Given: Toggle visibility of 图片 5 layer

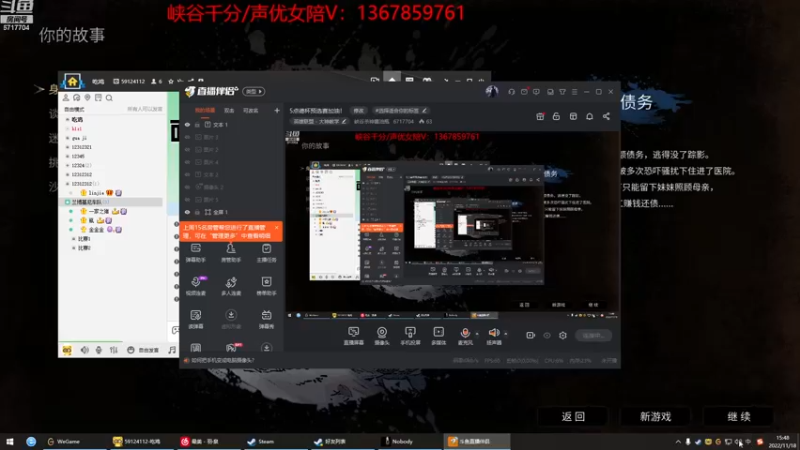Looking at the screenshot, I should [187, 199].
